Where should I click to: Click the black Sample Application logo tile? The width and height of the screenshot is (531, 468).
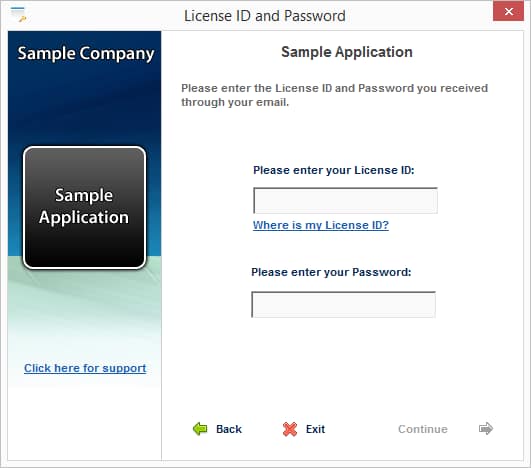(85, 208)
